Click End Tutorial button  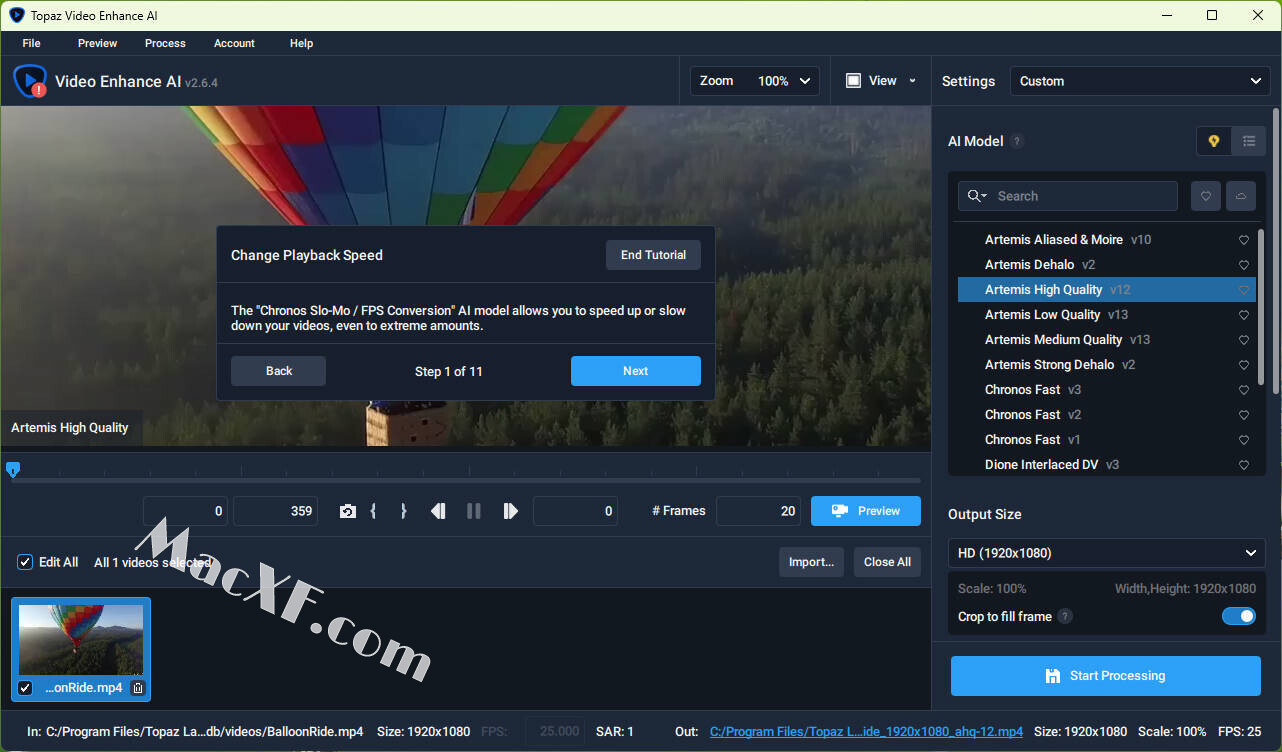click(653, 255)
